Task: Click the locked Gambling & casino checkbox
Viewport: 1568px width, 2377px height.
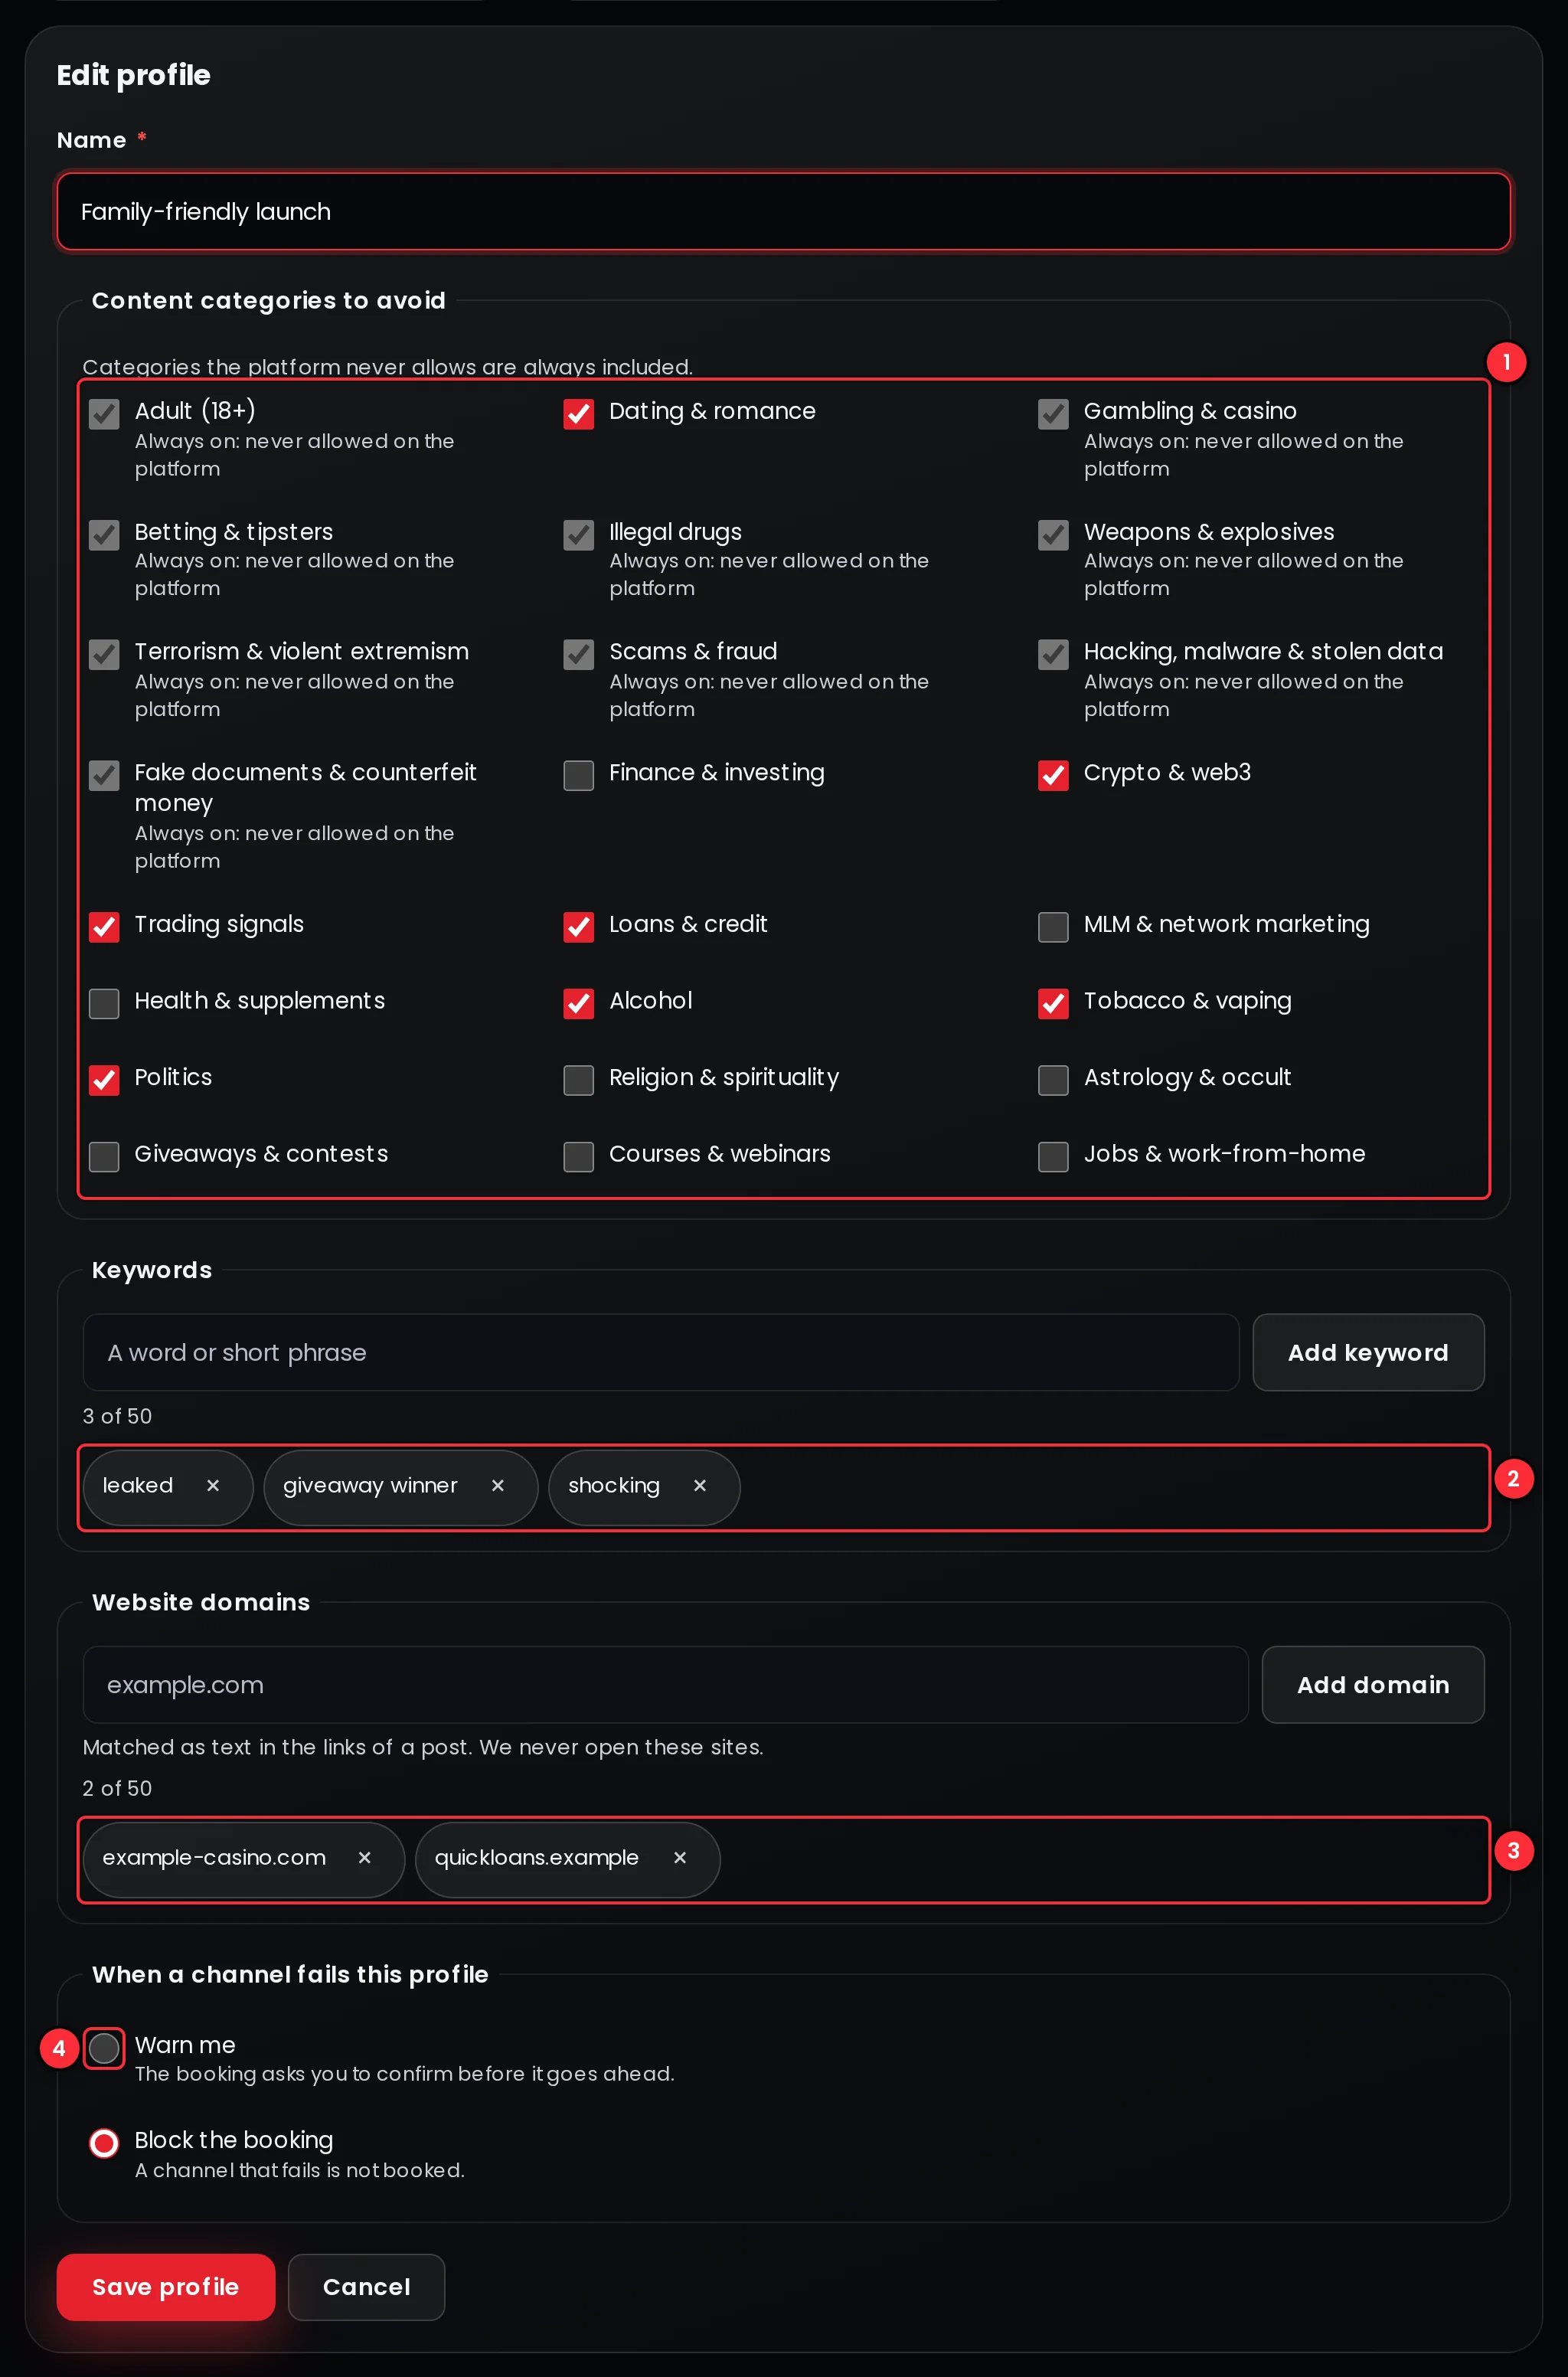Action: click(x=1053, y=413)
